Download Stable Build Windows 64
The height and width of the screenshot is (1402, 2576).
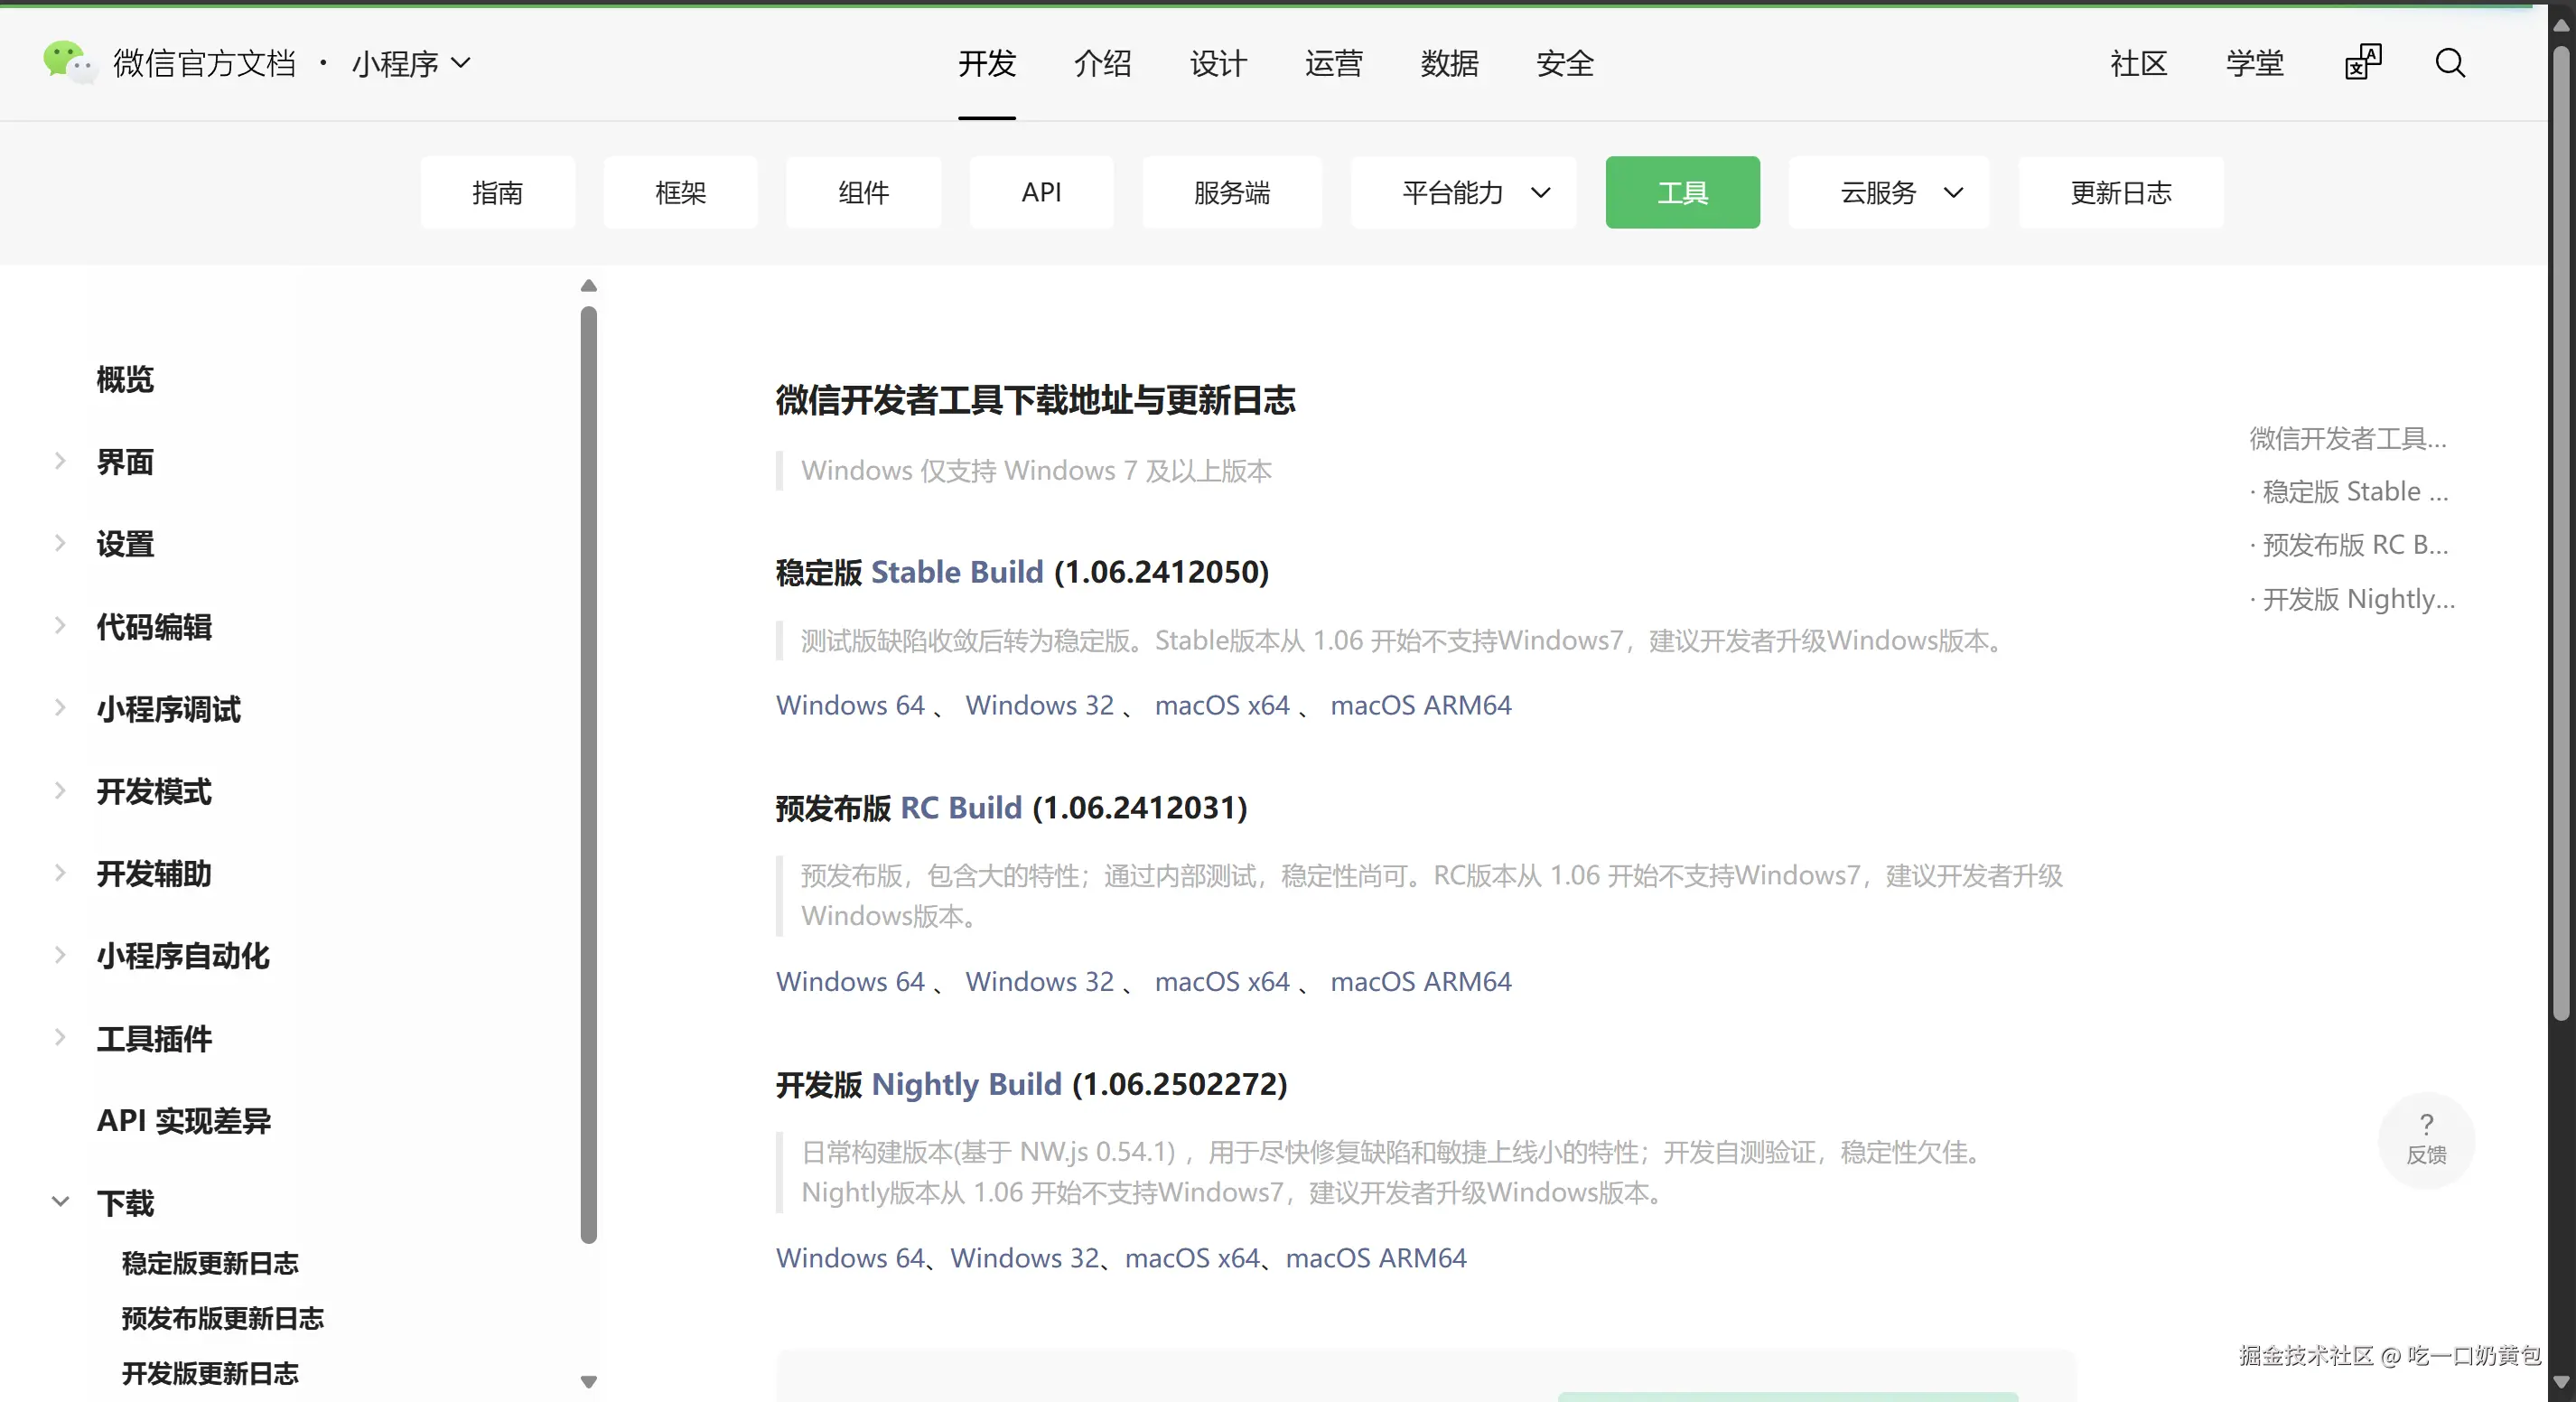(x=850, y=705)
